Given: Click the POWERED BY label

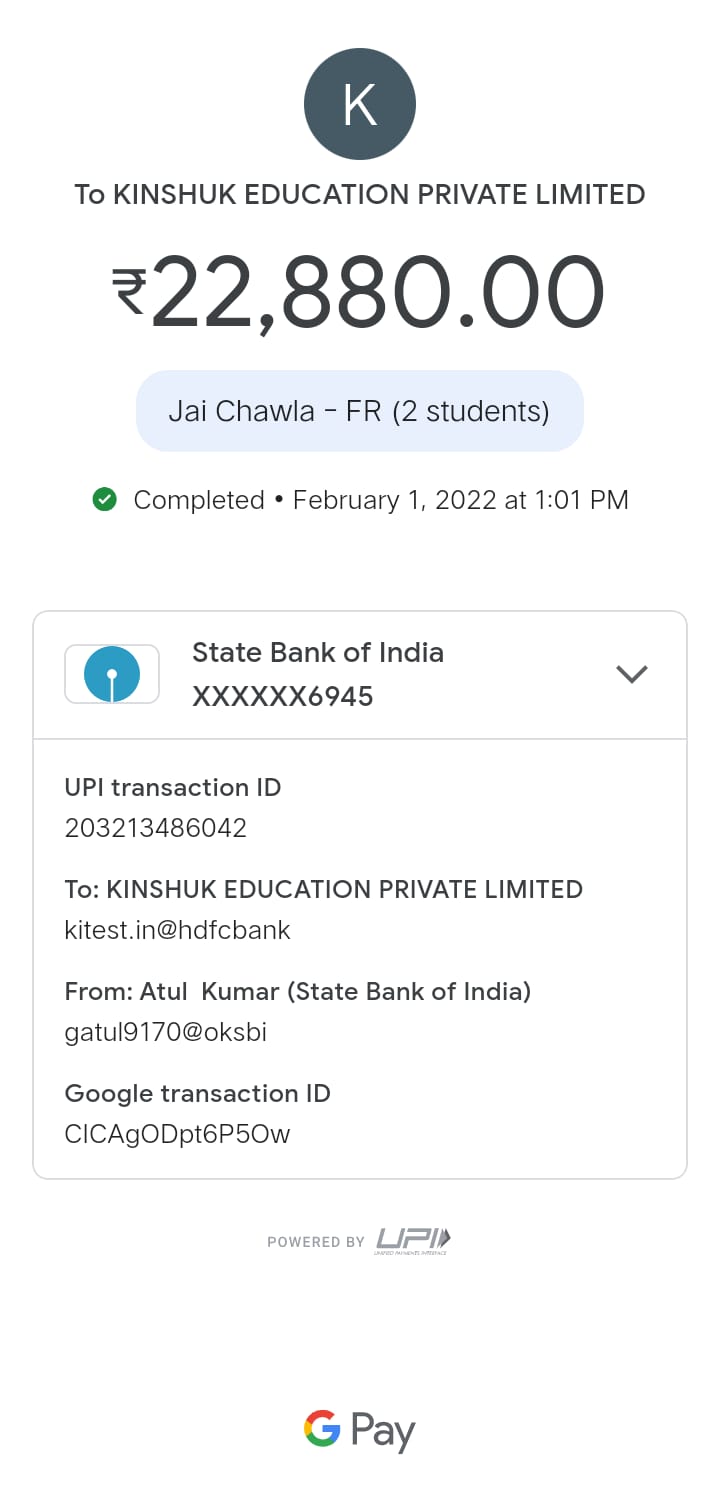Looking at the screenshot, I should point(315,1242).
